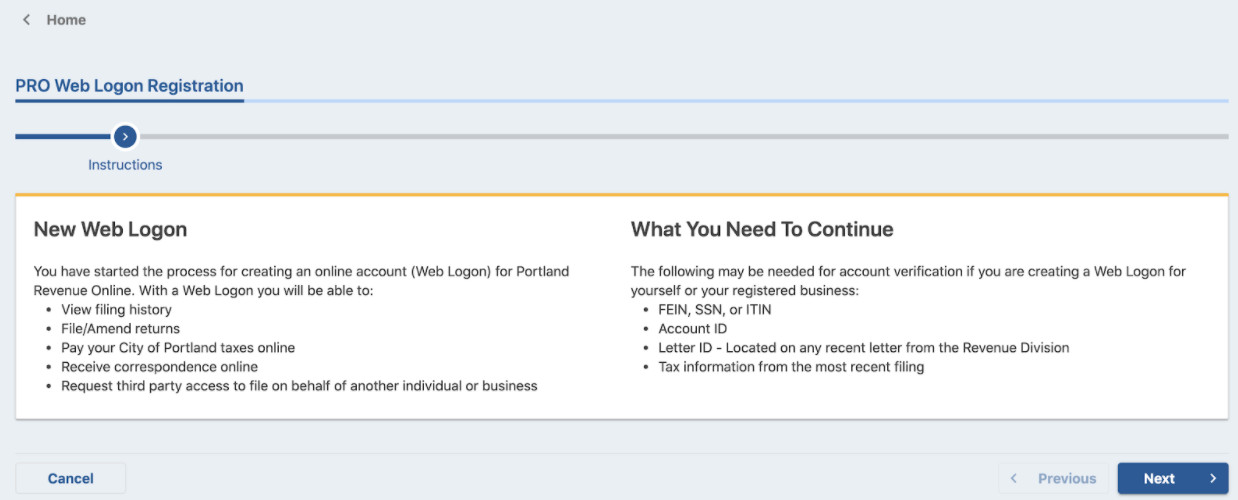Viewport: 1238px width, 500px height.
Task: Click the Request third party access bullet
Action: pos(299,386)
